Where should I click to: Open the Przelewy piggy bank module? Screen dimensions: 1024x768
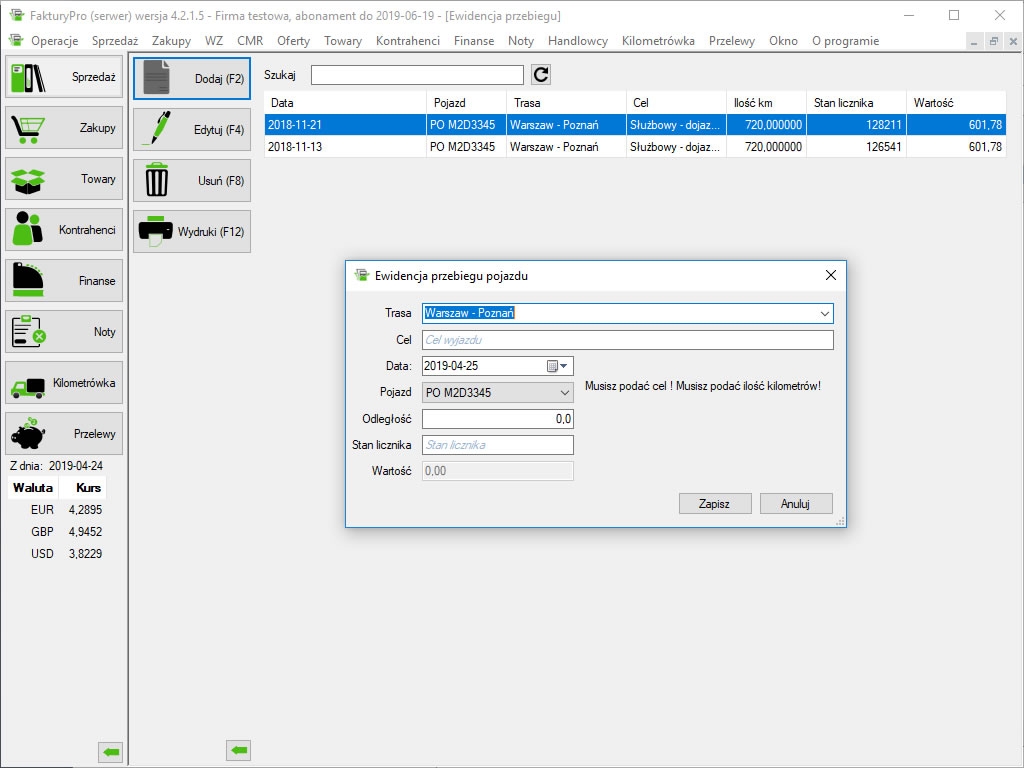point(64,434)
